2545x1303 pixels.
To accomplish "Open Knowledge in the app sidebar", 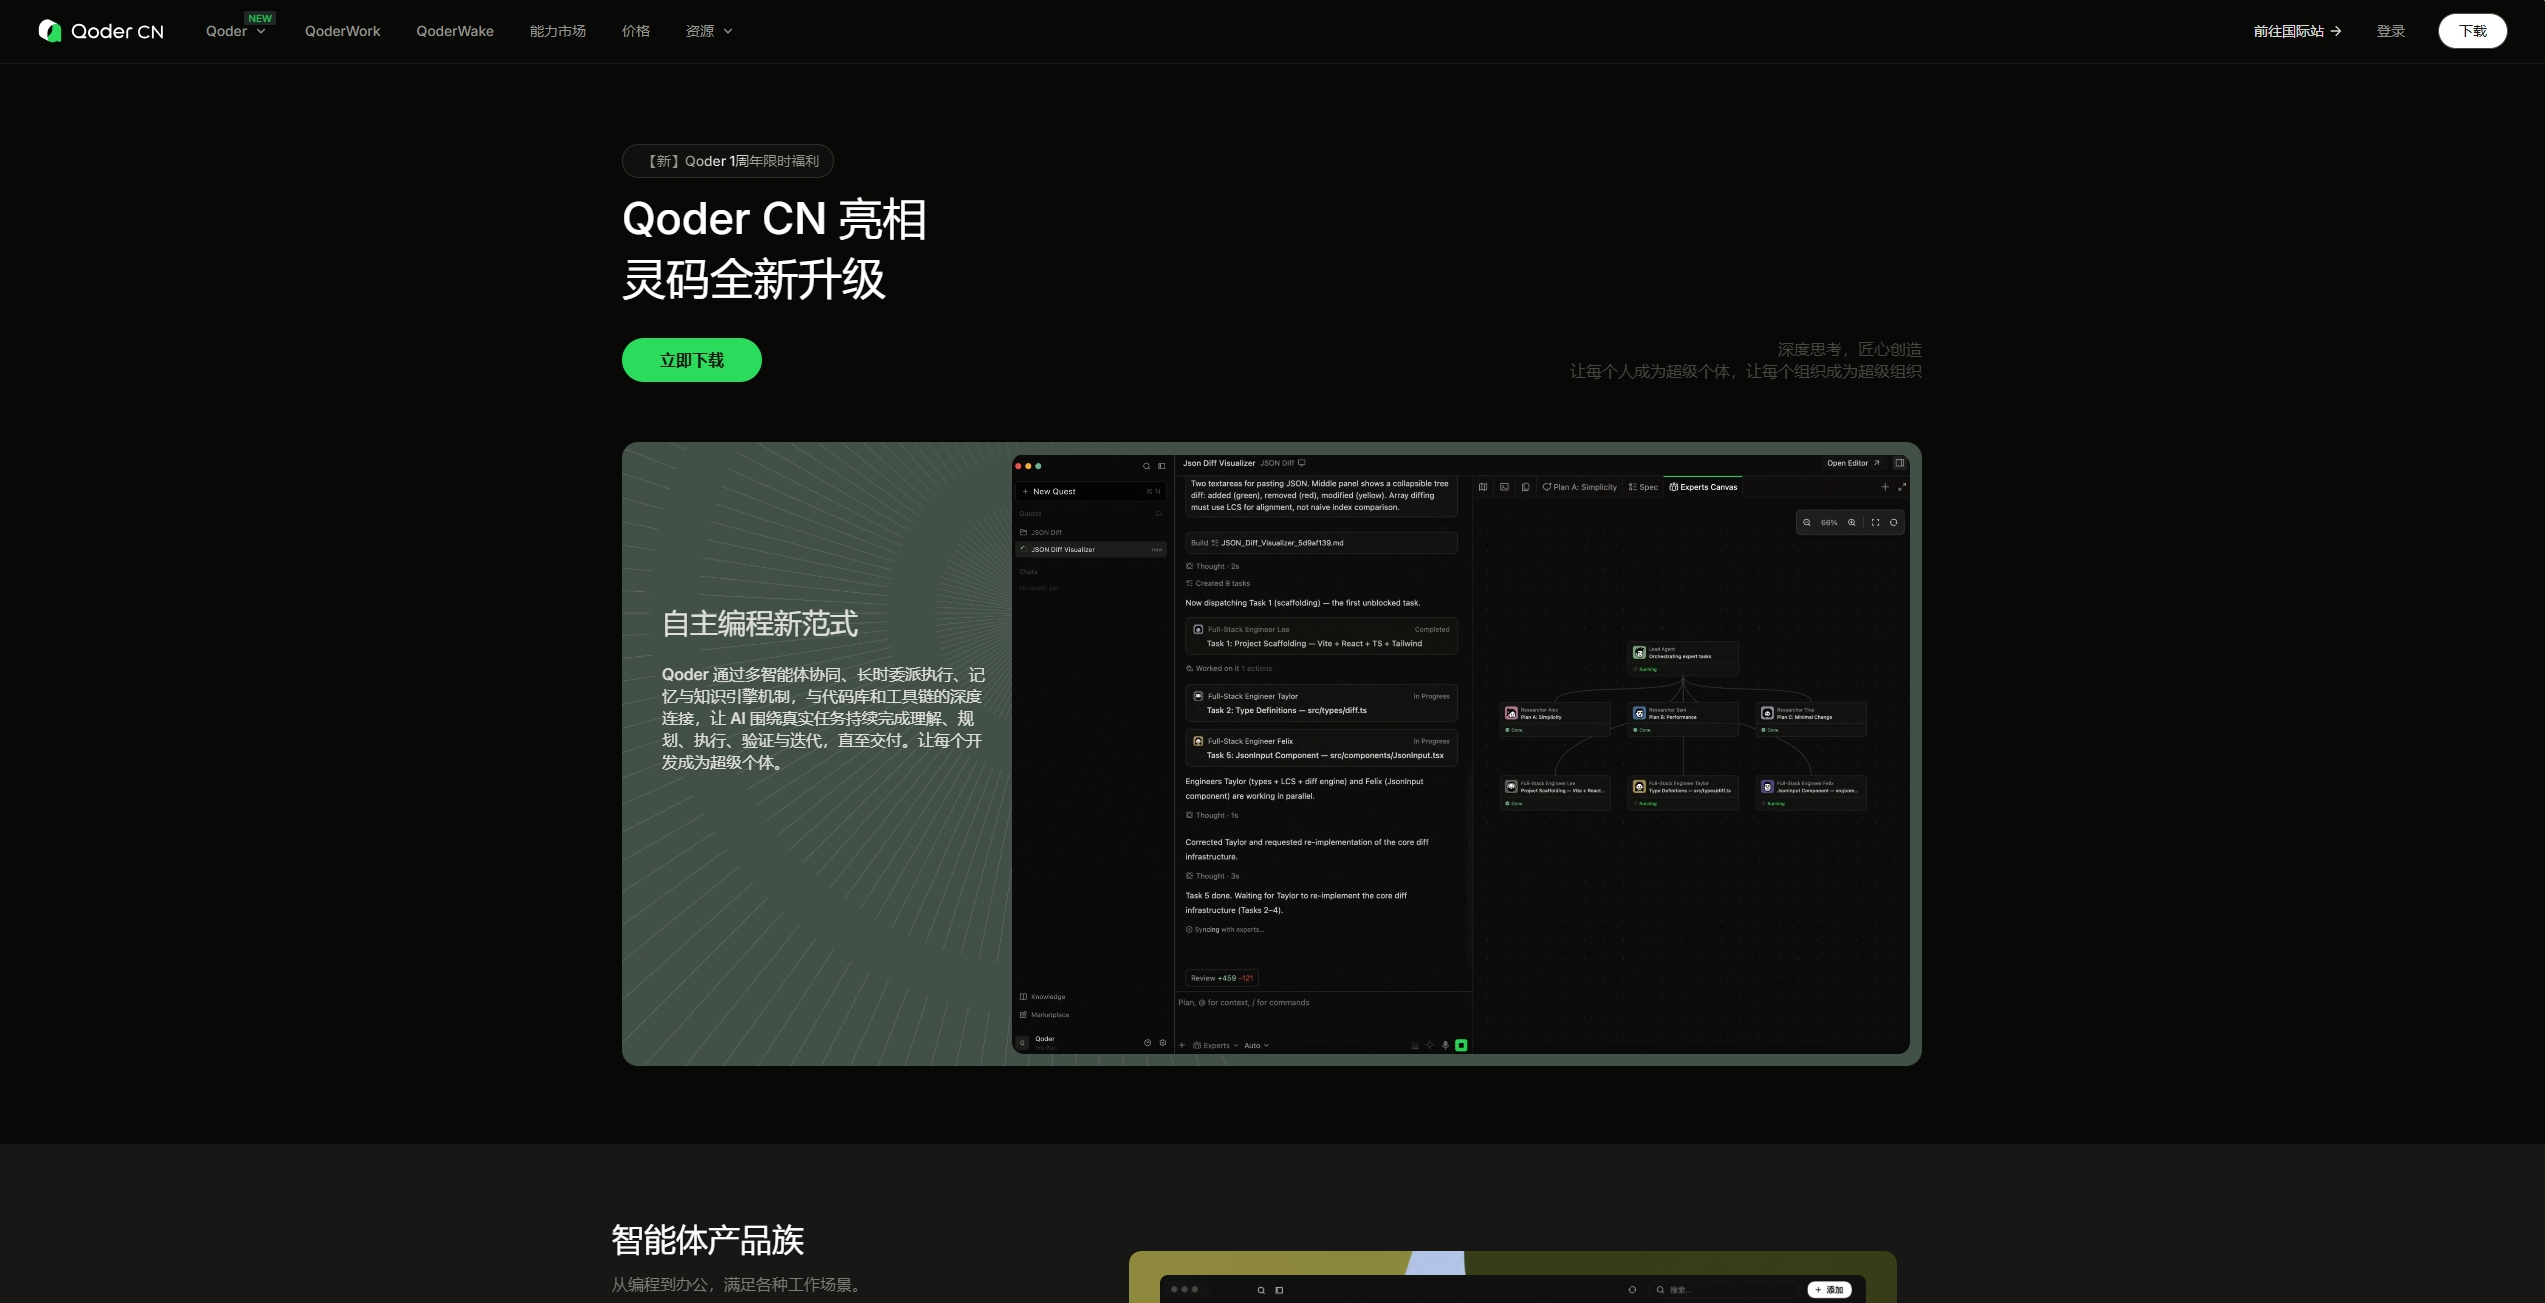I will (1043, 996).
